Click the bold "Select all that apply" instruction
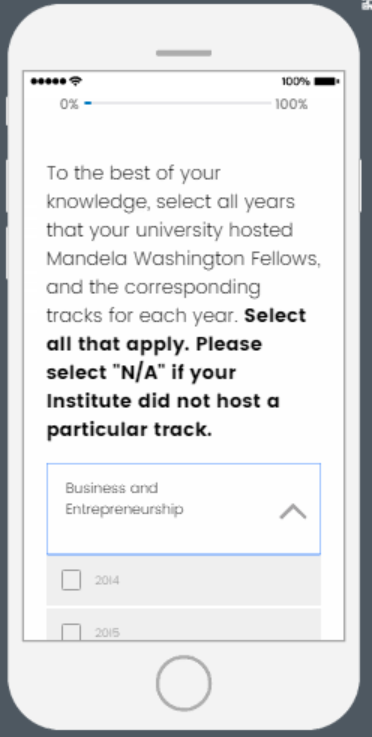Image resolution: width=372 pixels, height=737 pixels. click(176, 329)
